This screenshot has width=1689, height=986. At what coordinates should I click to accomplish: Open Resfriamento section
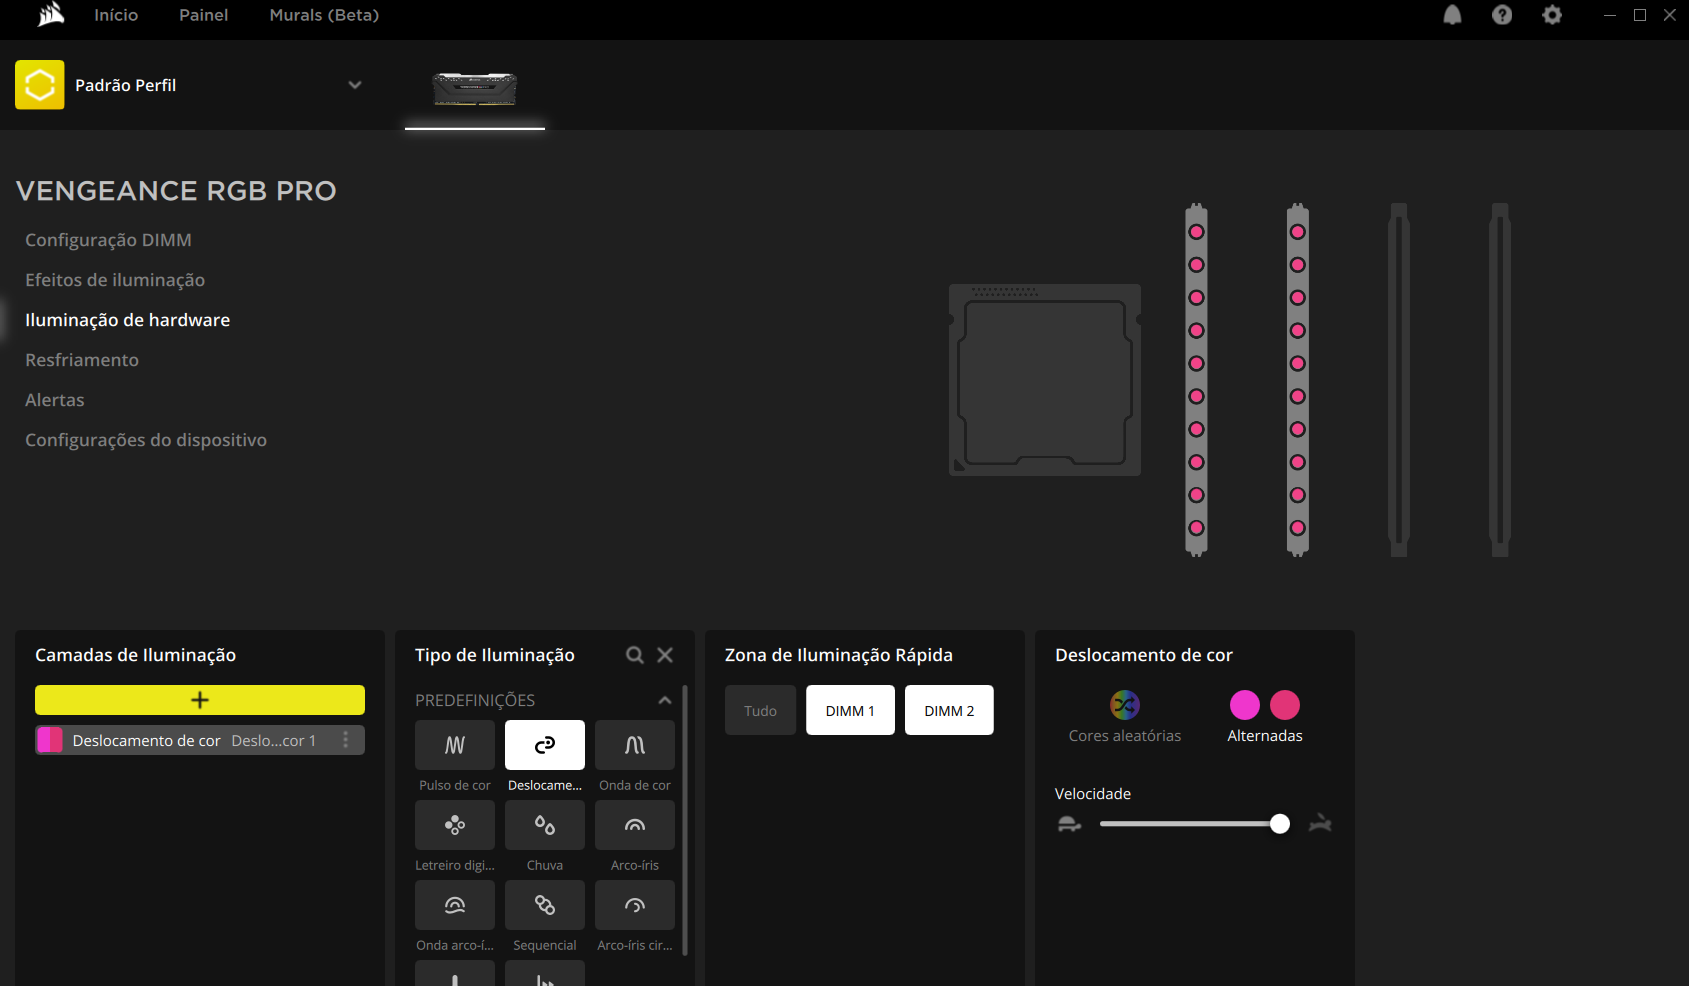(x=82, y=360)
